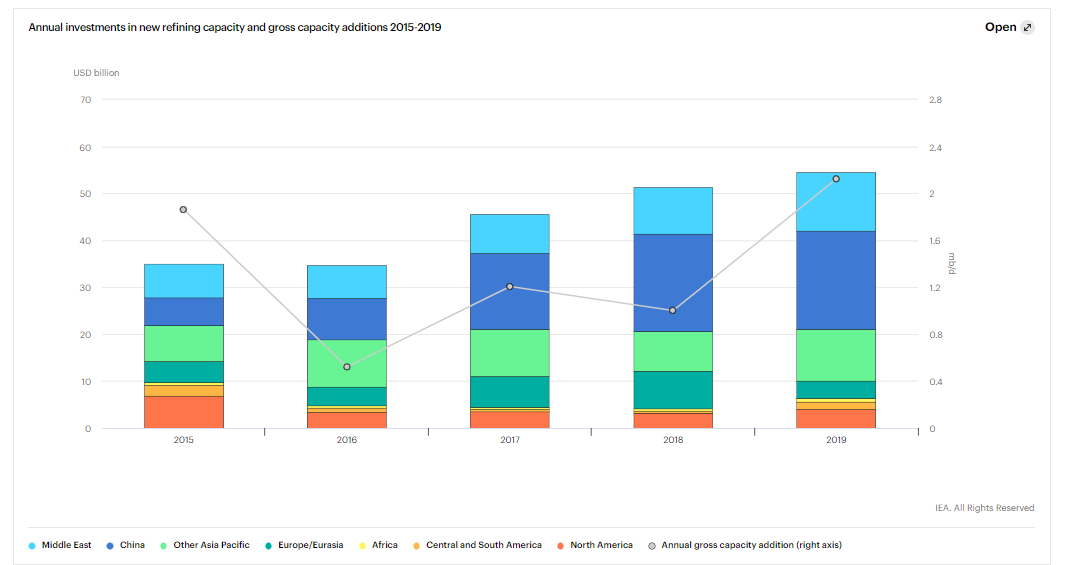Click the 2015 x-axis label
The image size is (1066, 565).
[x=184, y=440]
